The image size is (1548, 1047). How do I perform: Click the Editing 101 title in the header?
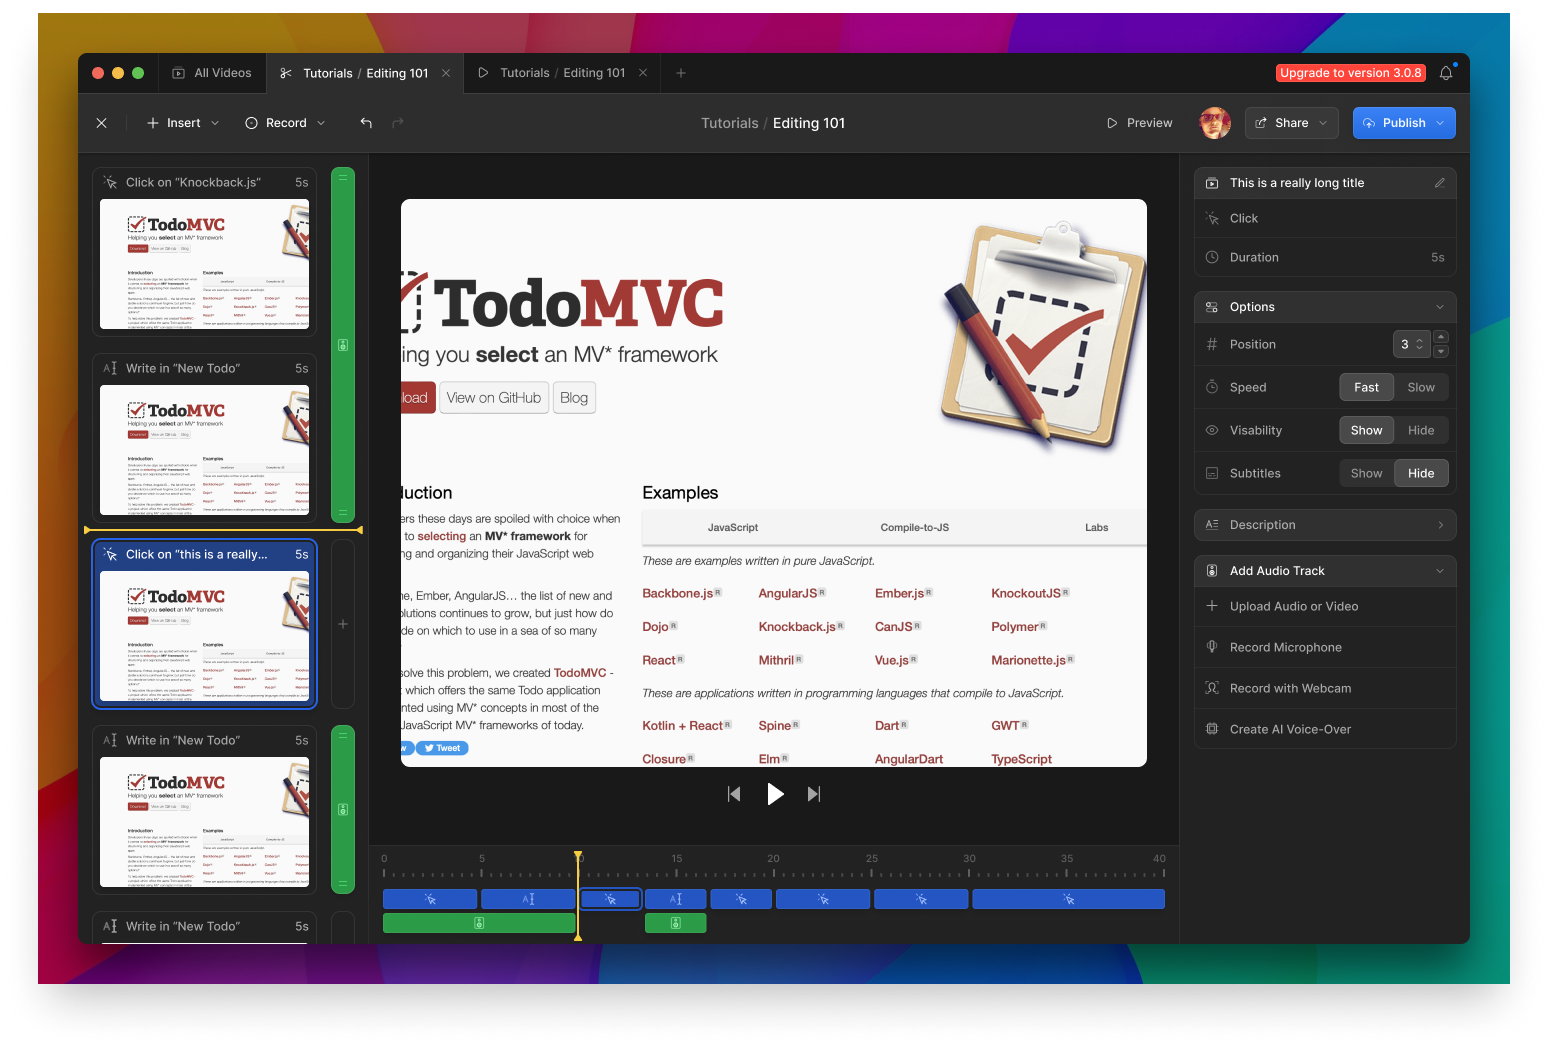[809, 123]
